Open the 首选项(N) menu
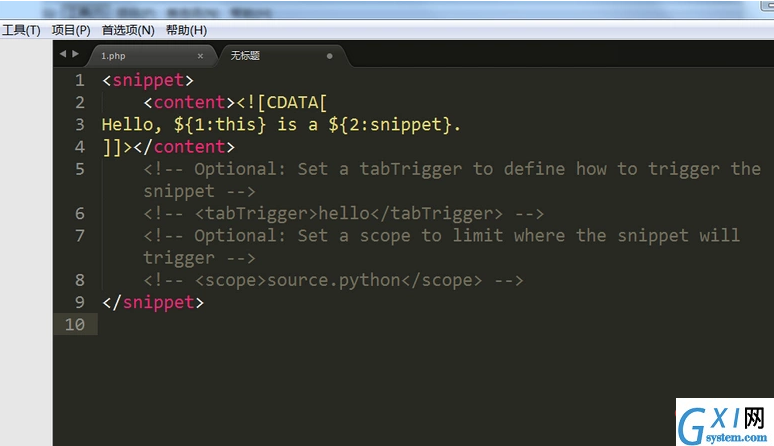Image resolution: width=774 pixels, height=446 pixels. (128, 30)
